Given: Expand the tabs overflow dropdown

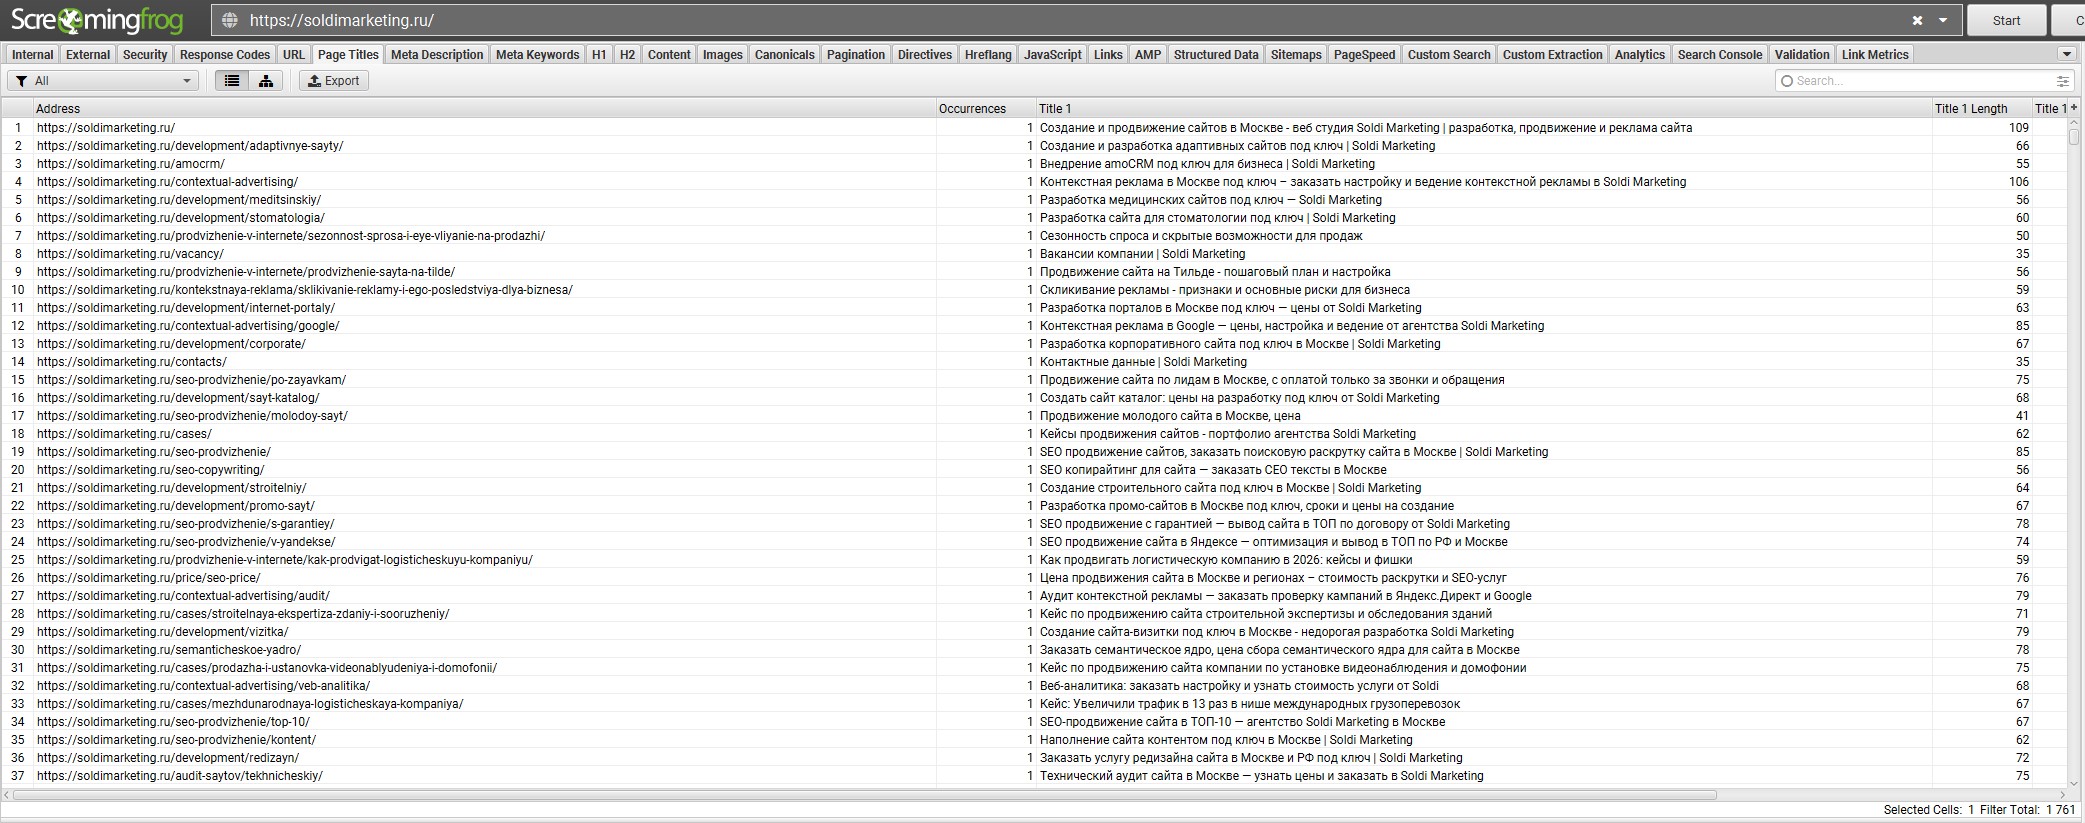Looking at the screenshot, I should 2066,54.
